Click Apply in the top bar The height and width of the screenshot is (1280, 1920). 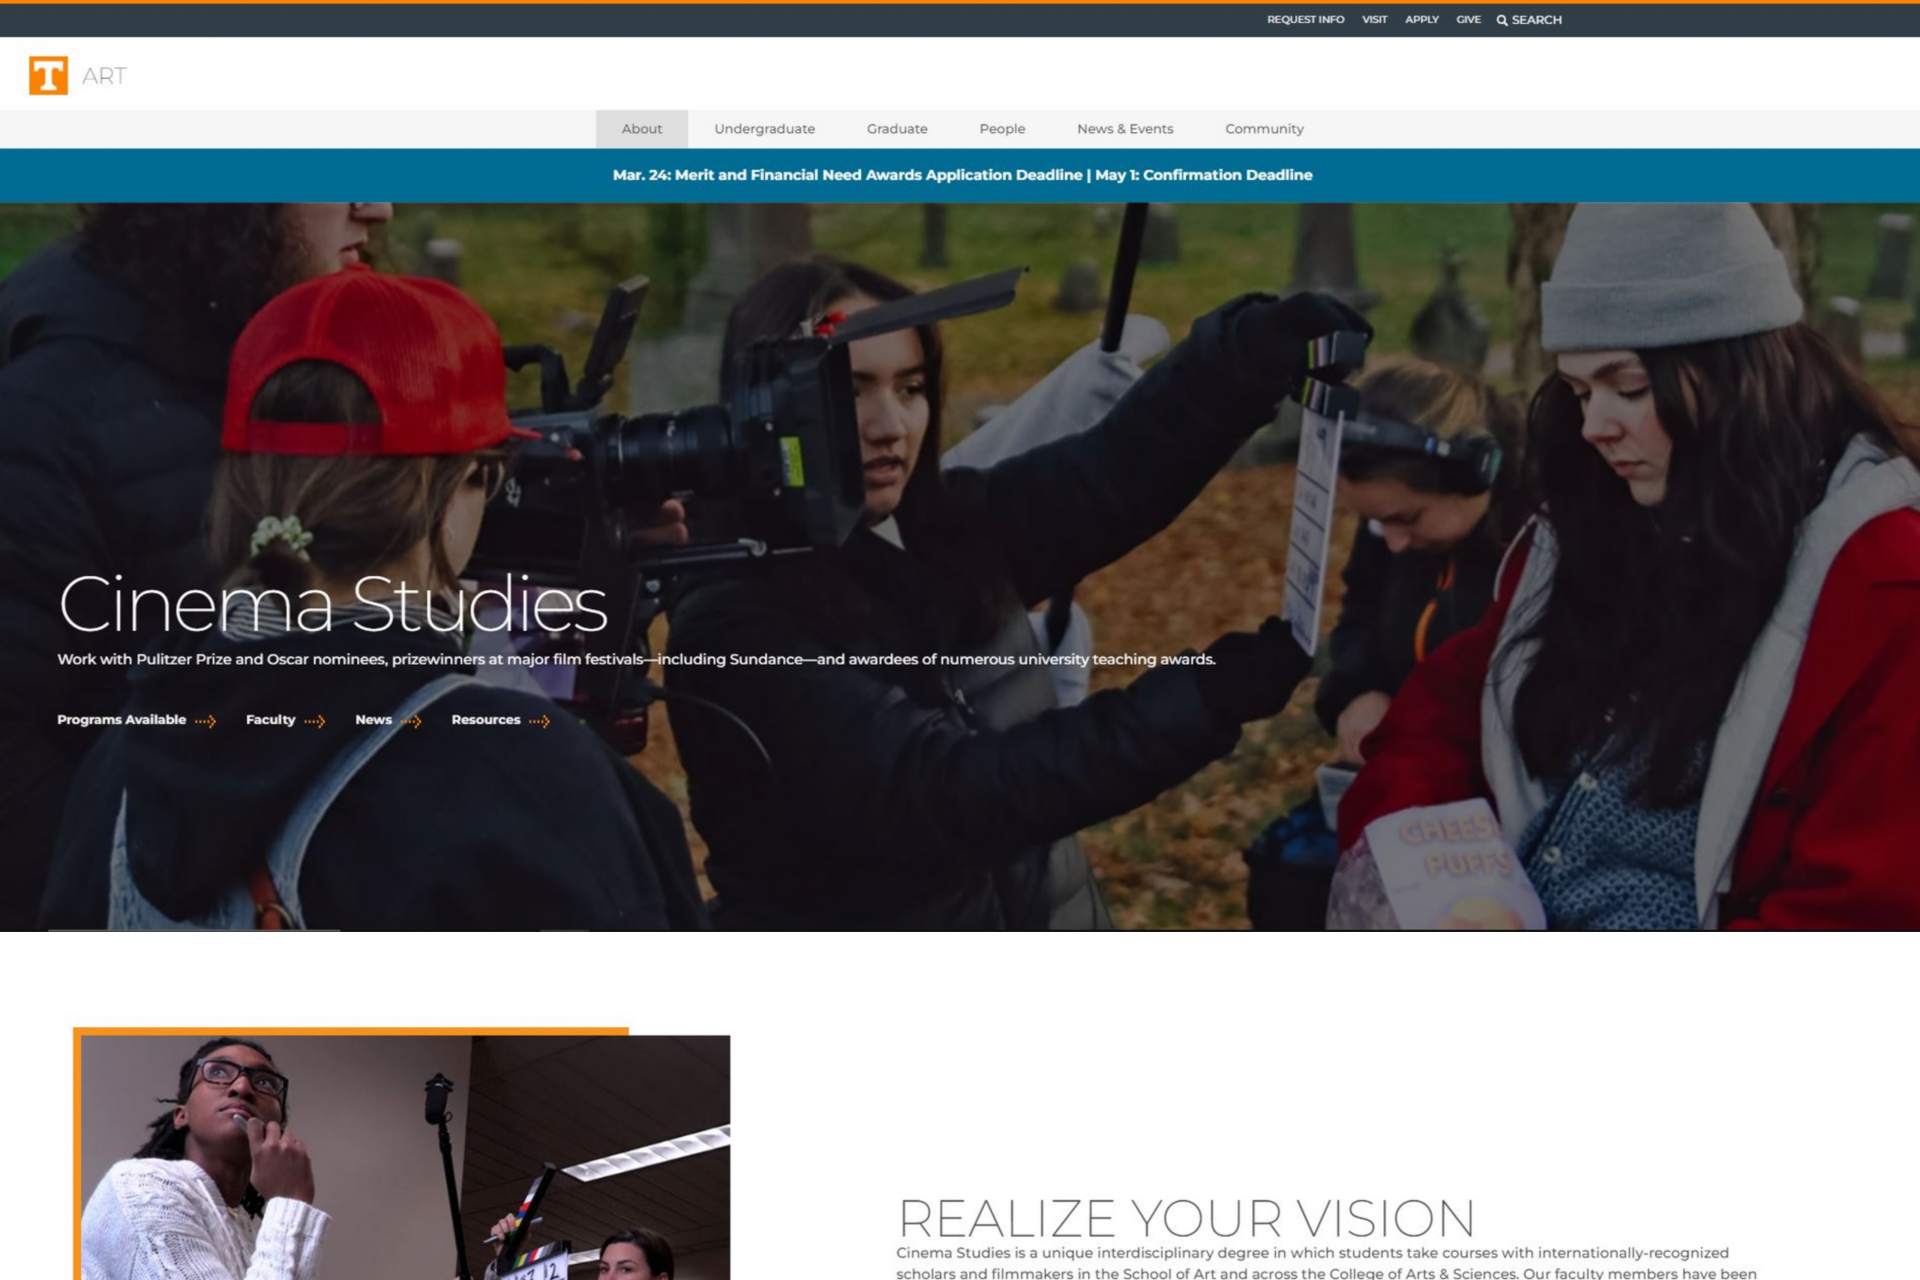pyautogui.click(x=1421, y=20)
